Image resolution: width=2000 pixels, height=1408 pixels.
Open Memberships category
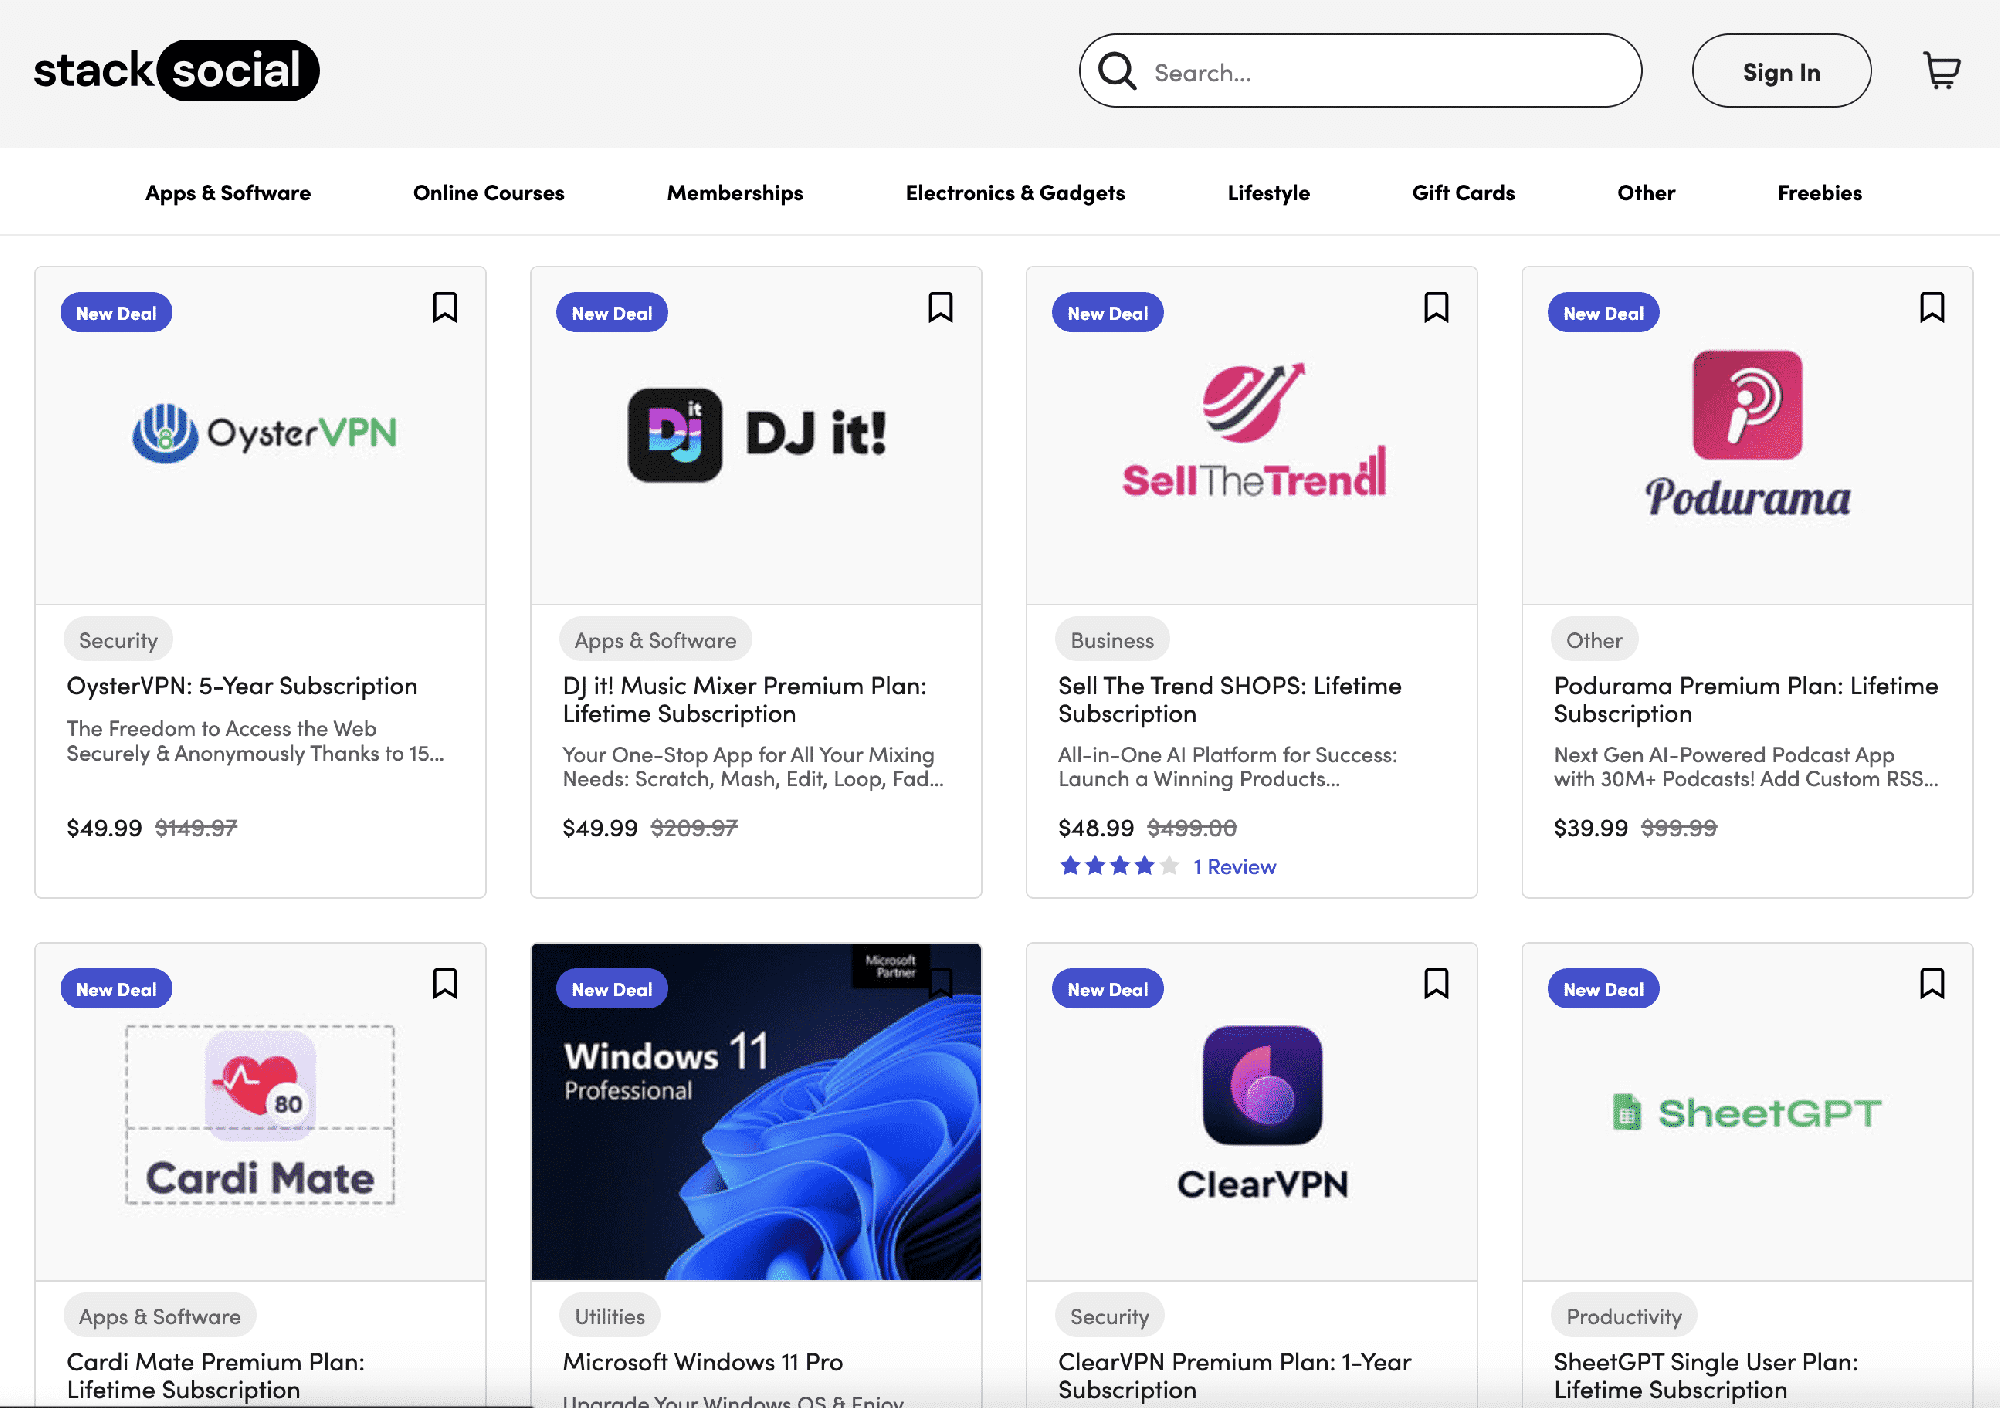click(735, 193)
